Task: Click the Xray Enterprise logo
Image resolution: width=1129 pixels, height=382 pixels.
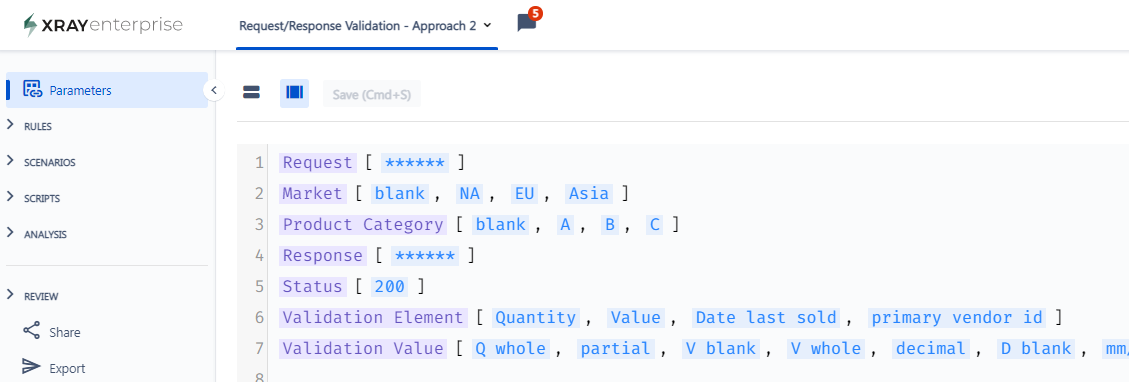Action: 103,25
